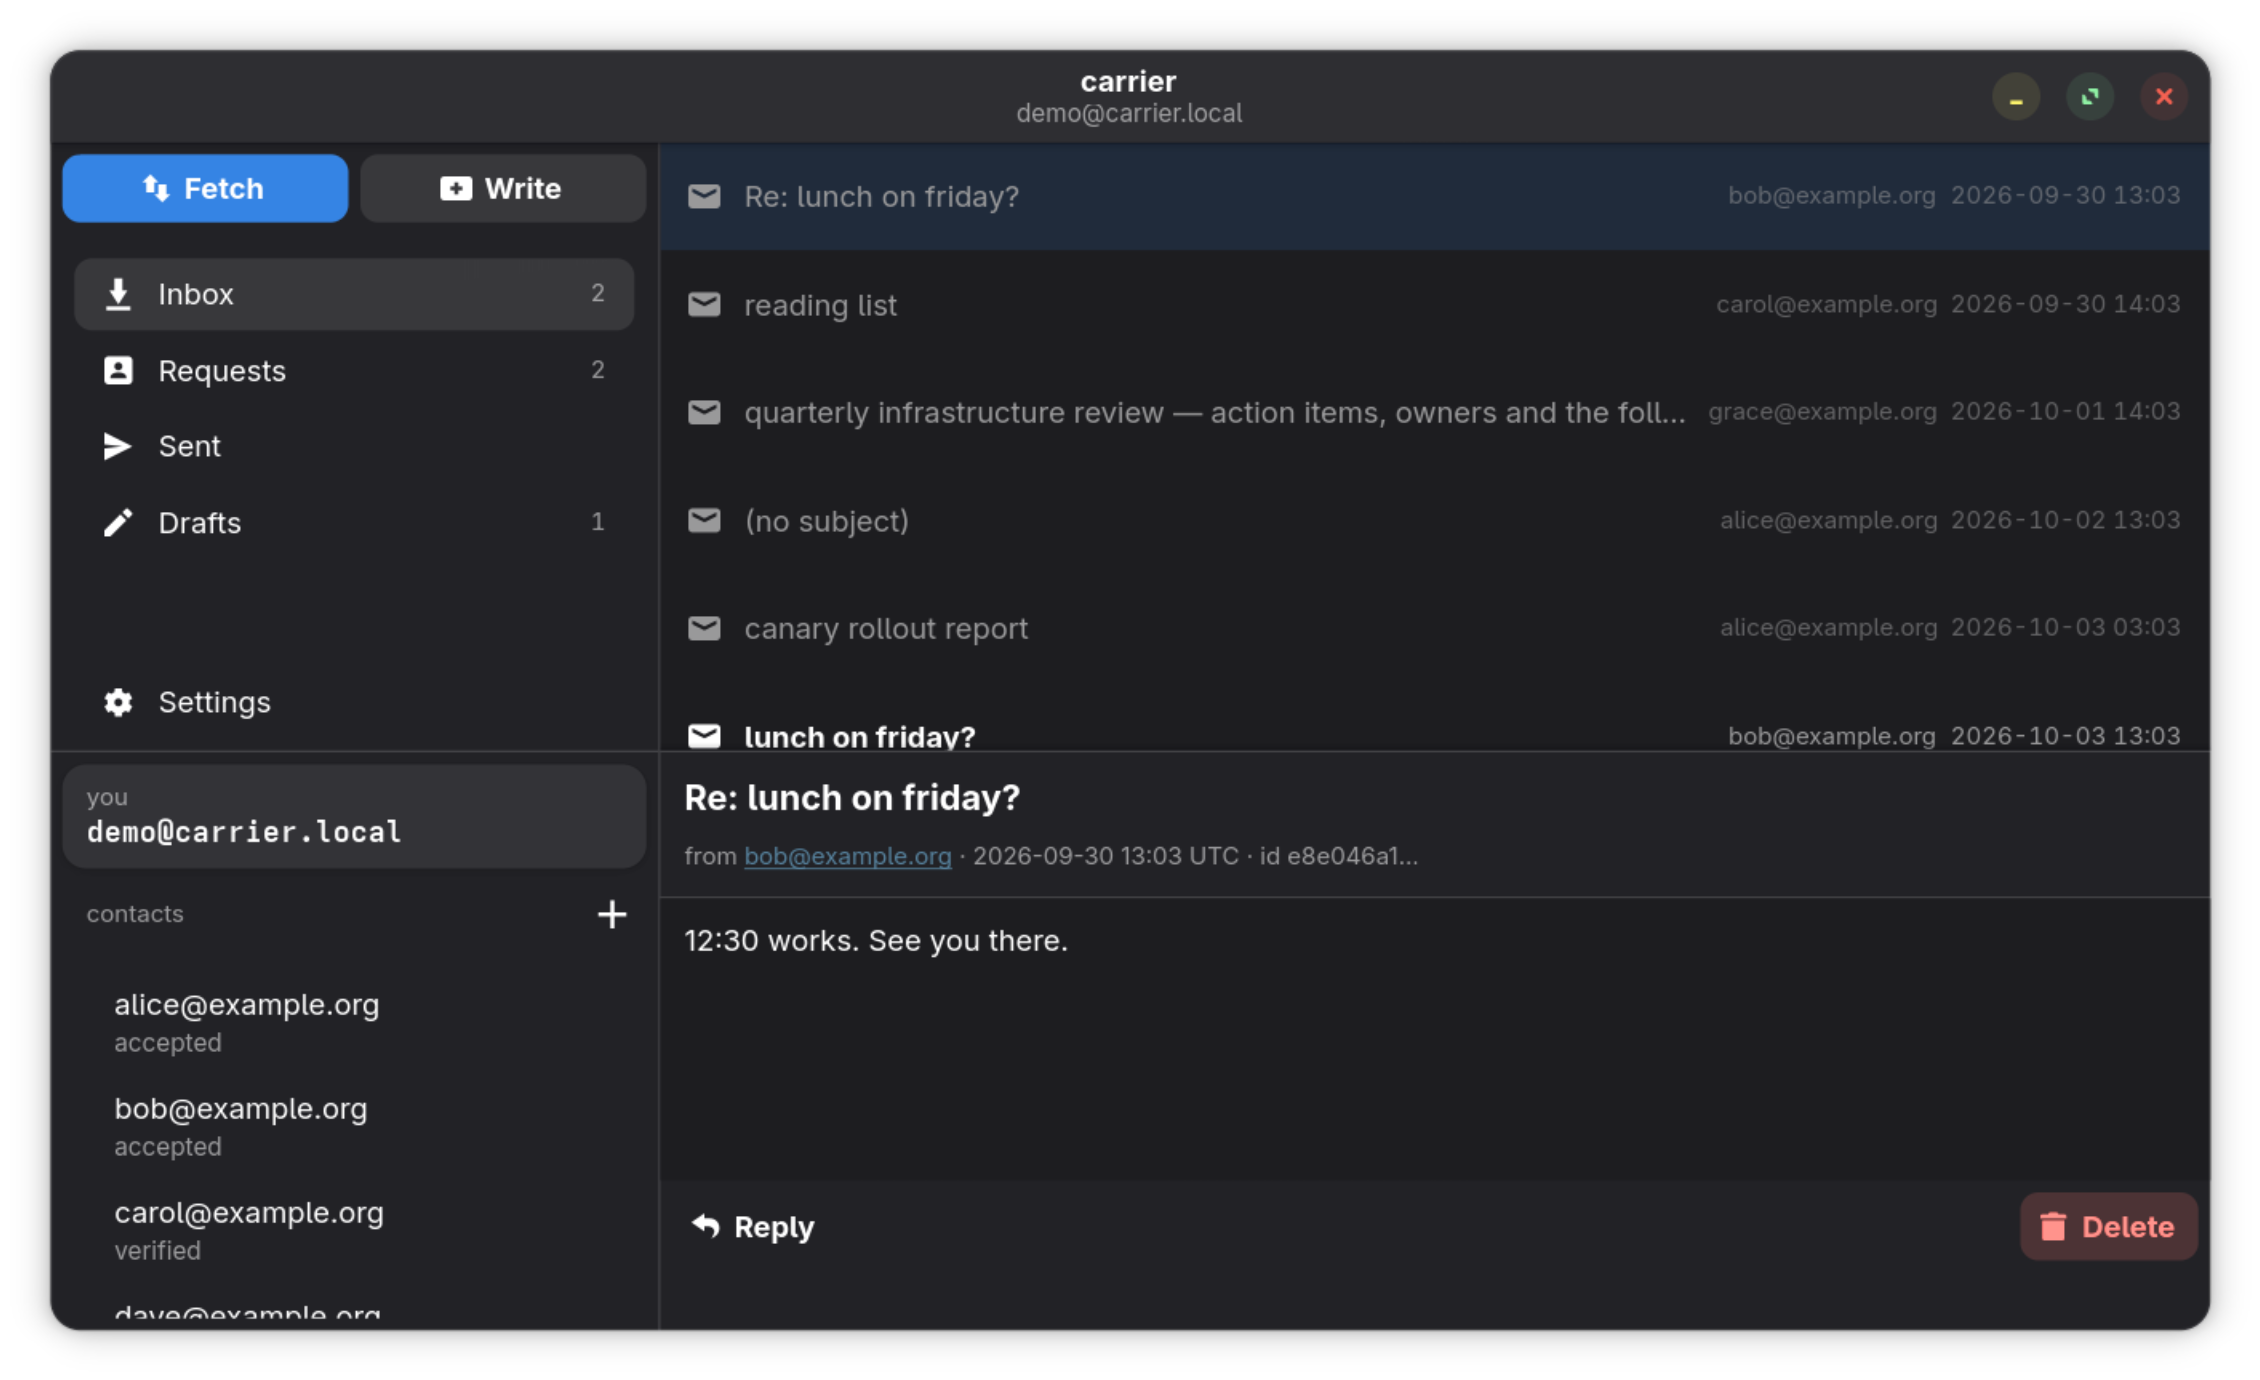Click the message body '12:30 works. See you there.'

pos(876,940)
